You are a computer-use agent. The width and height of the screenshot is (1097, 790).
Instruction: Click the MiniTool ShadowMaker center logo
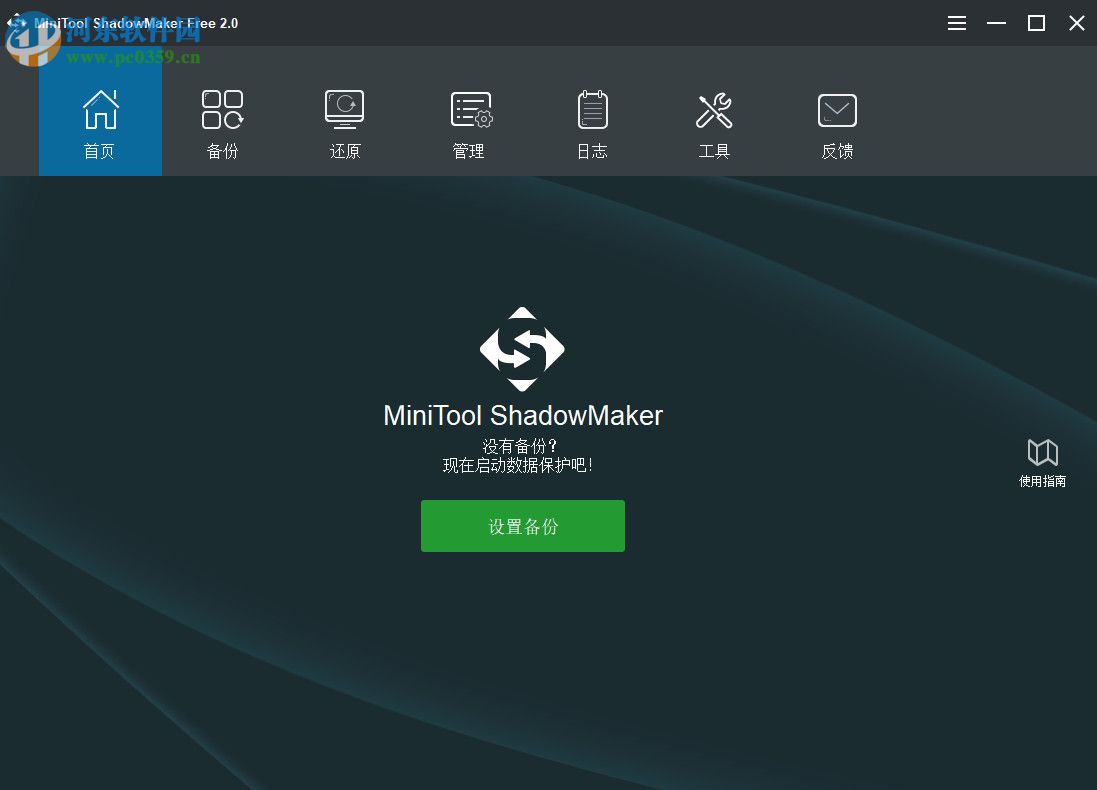point(522,350)
